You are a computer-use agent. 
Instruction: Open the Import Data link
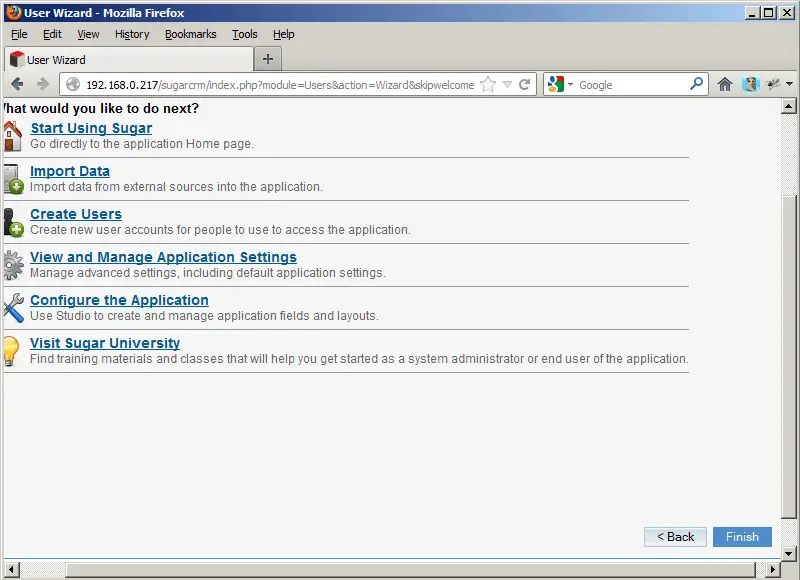[x=70, y=171]
